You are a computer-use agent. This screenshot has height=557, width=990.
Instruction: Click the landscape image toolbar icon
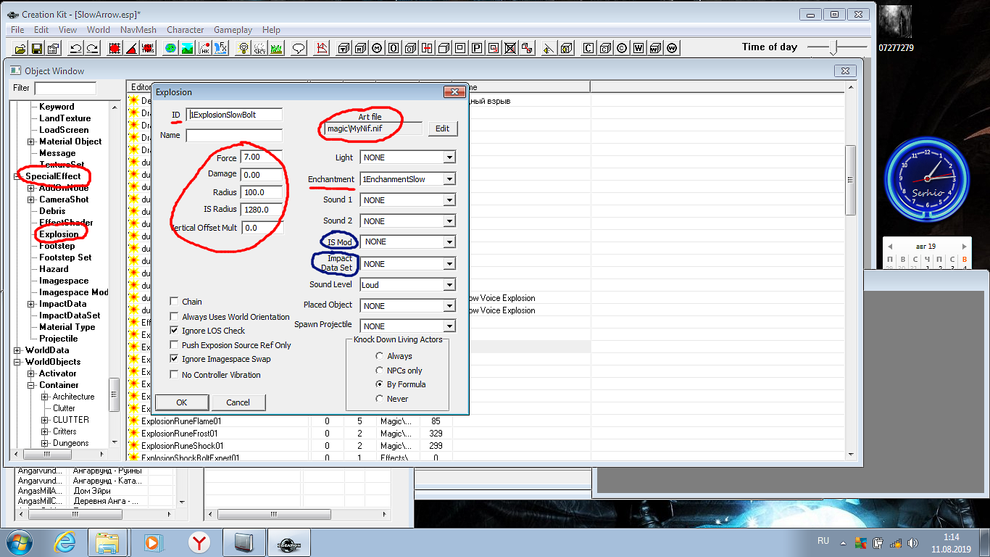187,48
